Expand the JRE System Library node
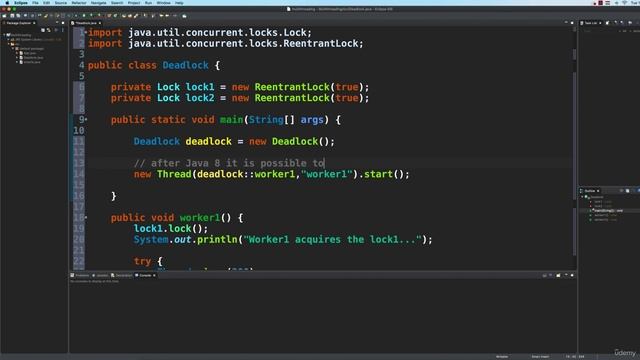 pyautogui.click(x=9, y=39)
